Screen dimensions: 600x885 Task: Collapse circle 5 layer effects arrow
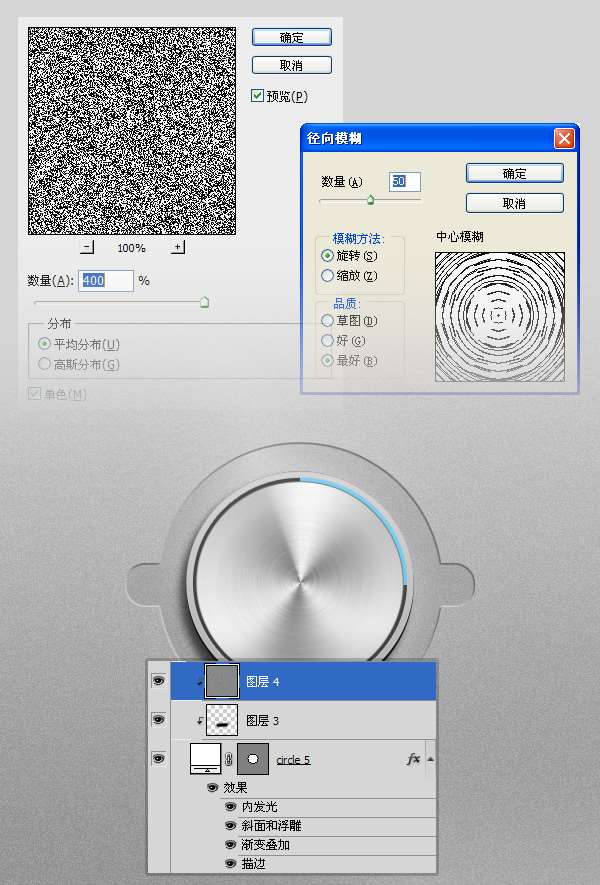(x=431, y=759)
